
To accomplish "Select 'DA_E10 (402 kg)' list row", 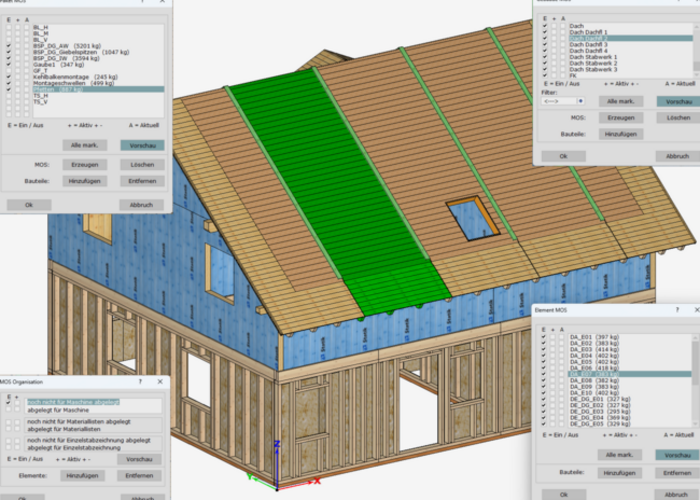I will pyautogui.click(x=630, y=393).
